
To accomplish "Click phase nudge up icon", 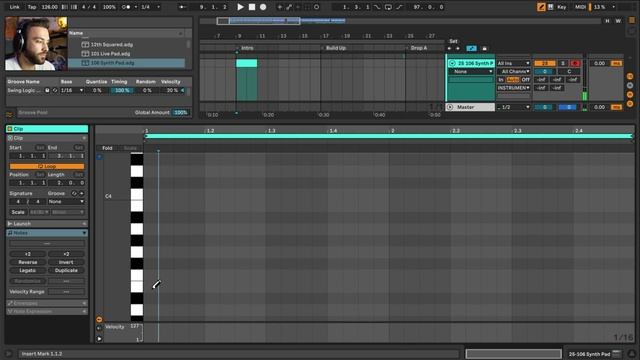I will 74,7.
